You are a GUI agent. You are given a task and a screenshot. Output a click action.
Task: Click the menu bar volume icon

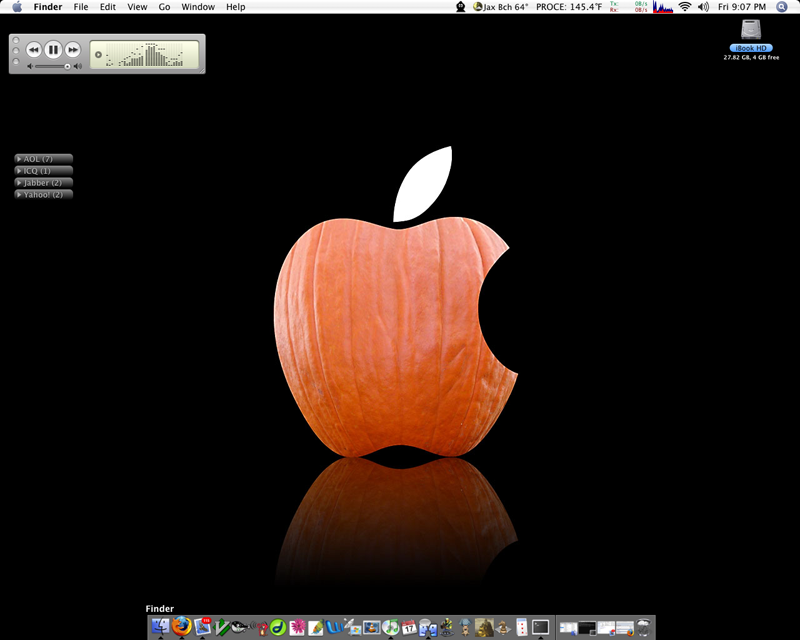pos(704,7)
